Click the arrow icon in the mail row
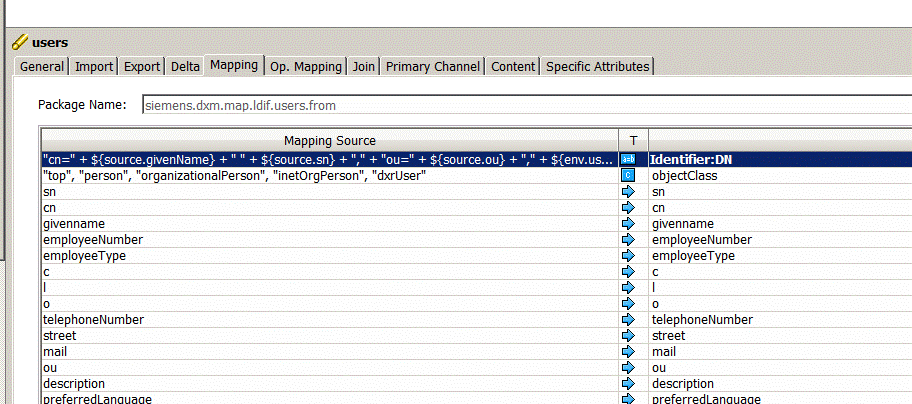 tap(629, 351)
